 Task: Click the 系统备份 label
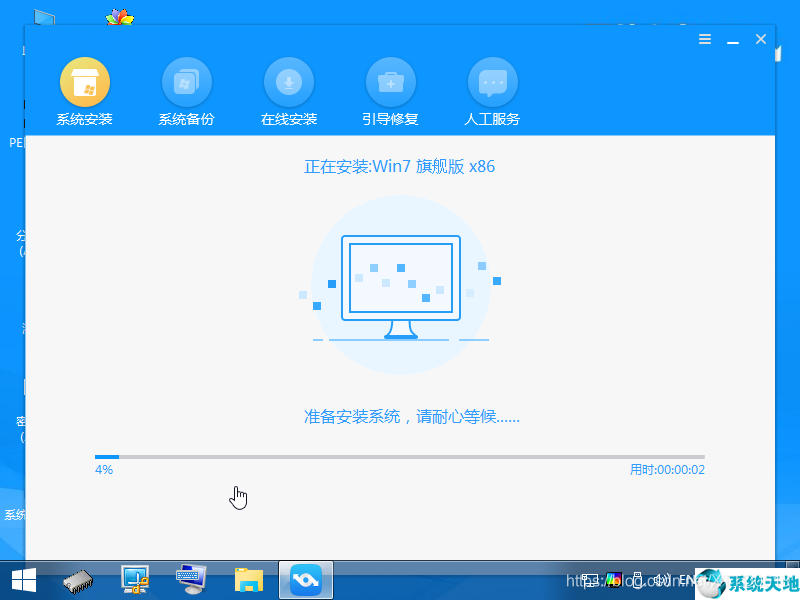point(187,119)
